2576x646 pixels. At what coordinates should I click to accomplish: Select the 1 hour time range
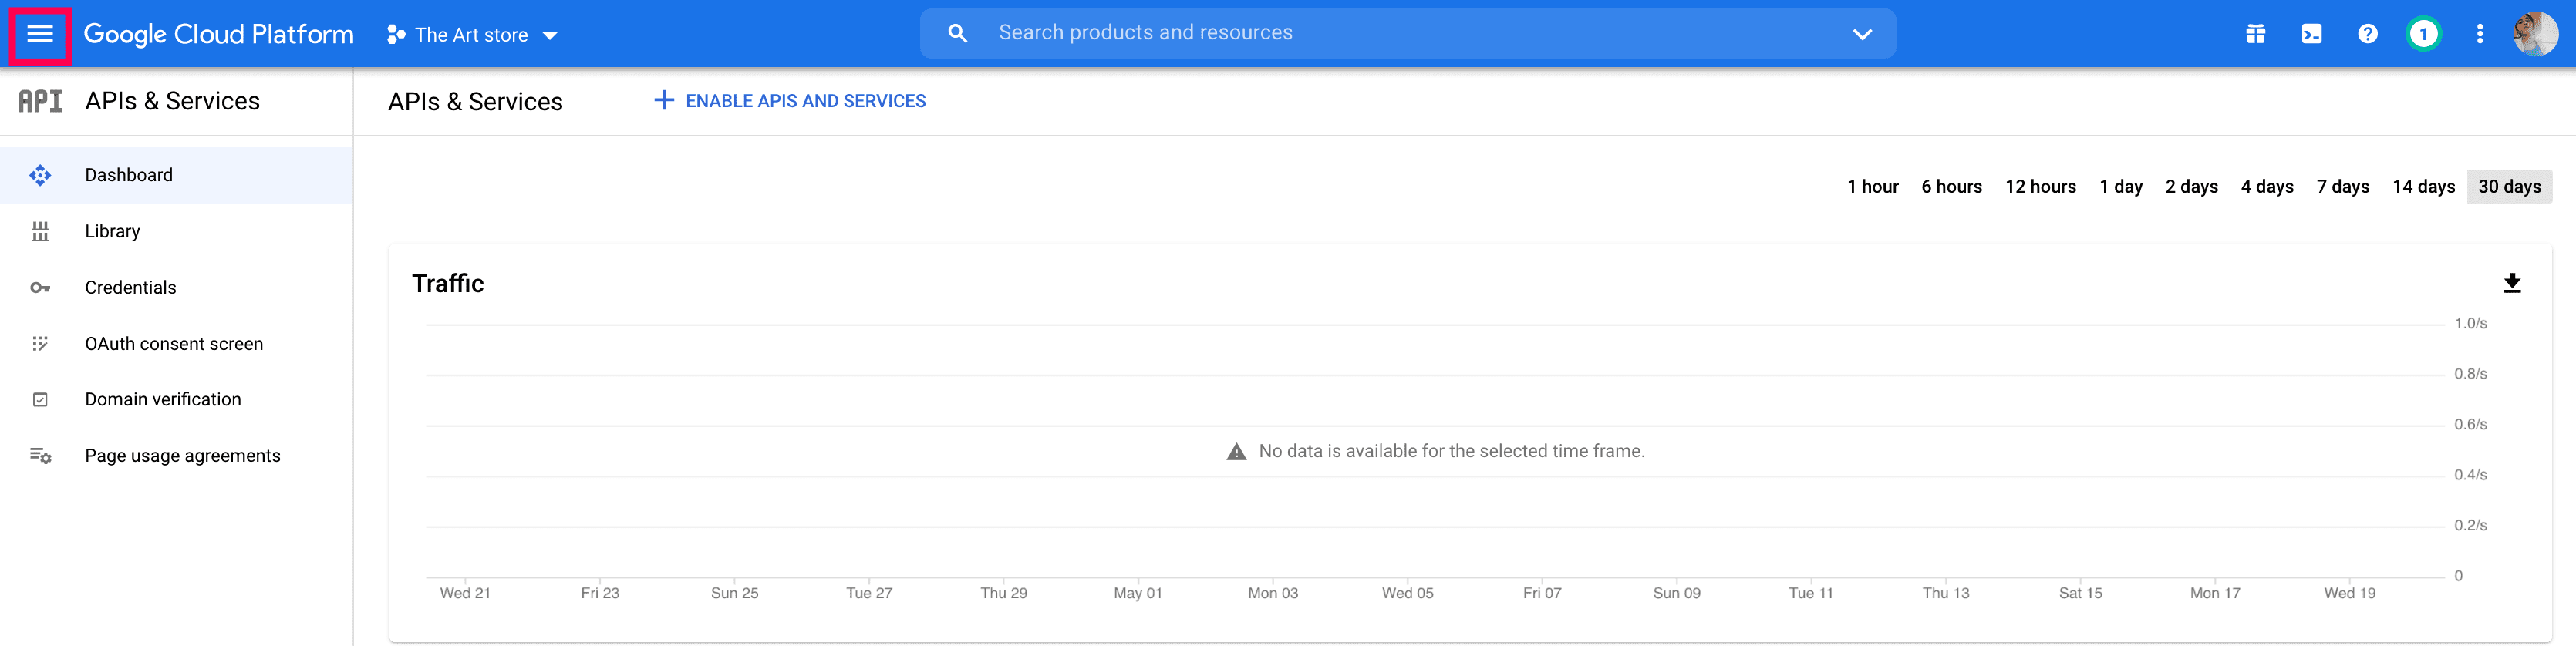click(x=1872, y=187)
